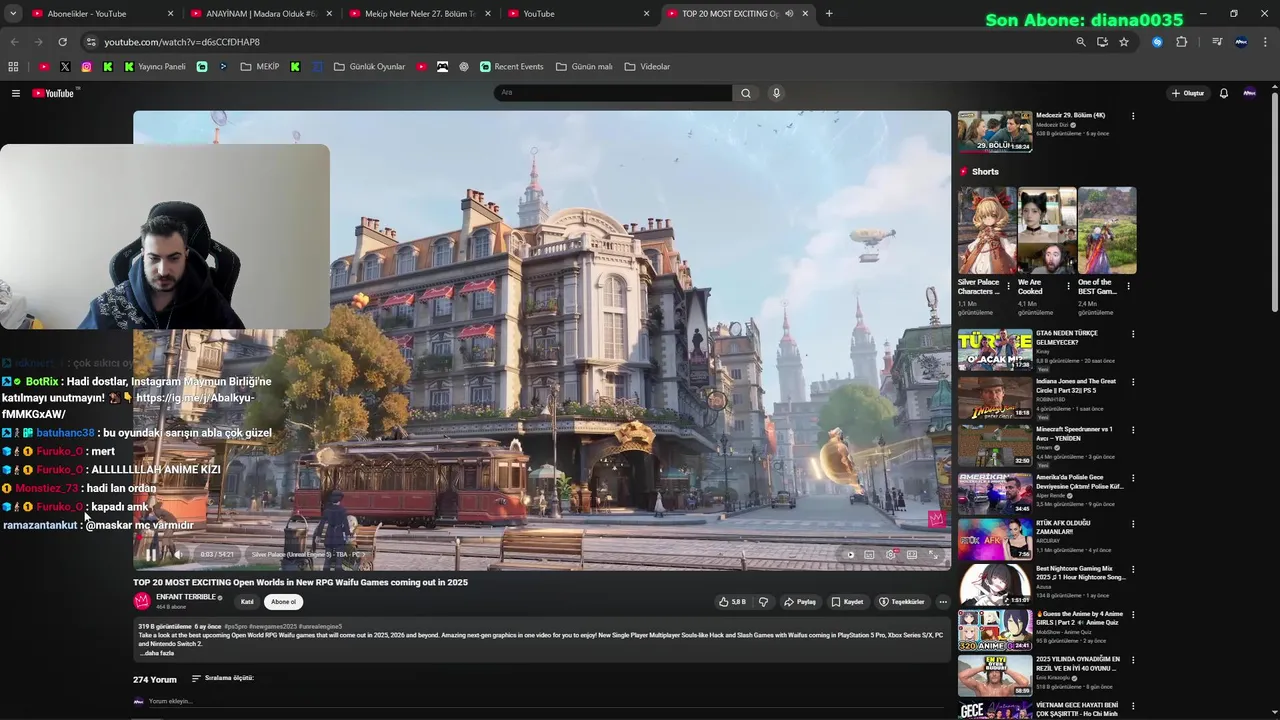Click the install app icon in address bar

[1102, 42]
